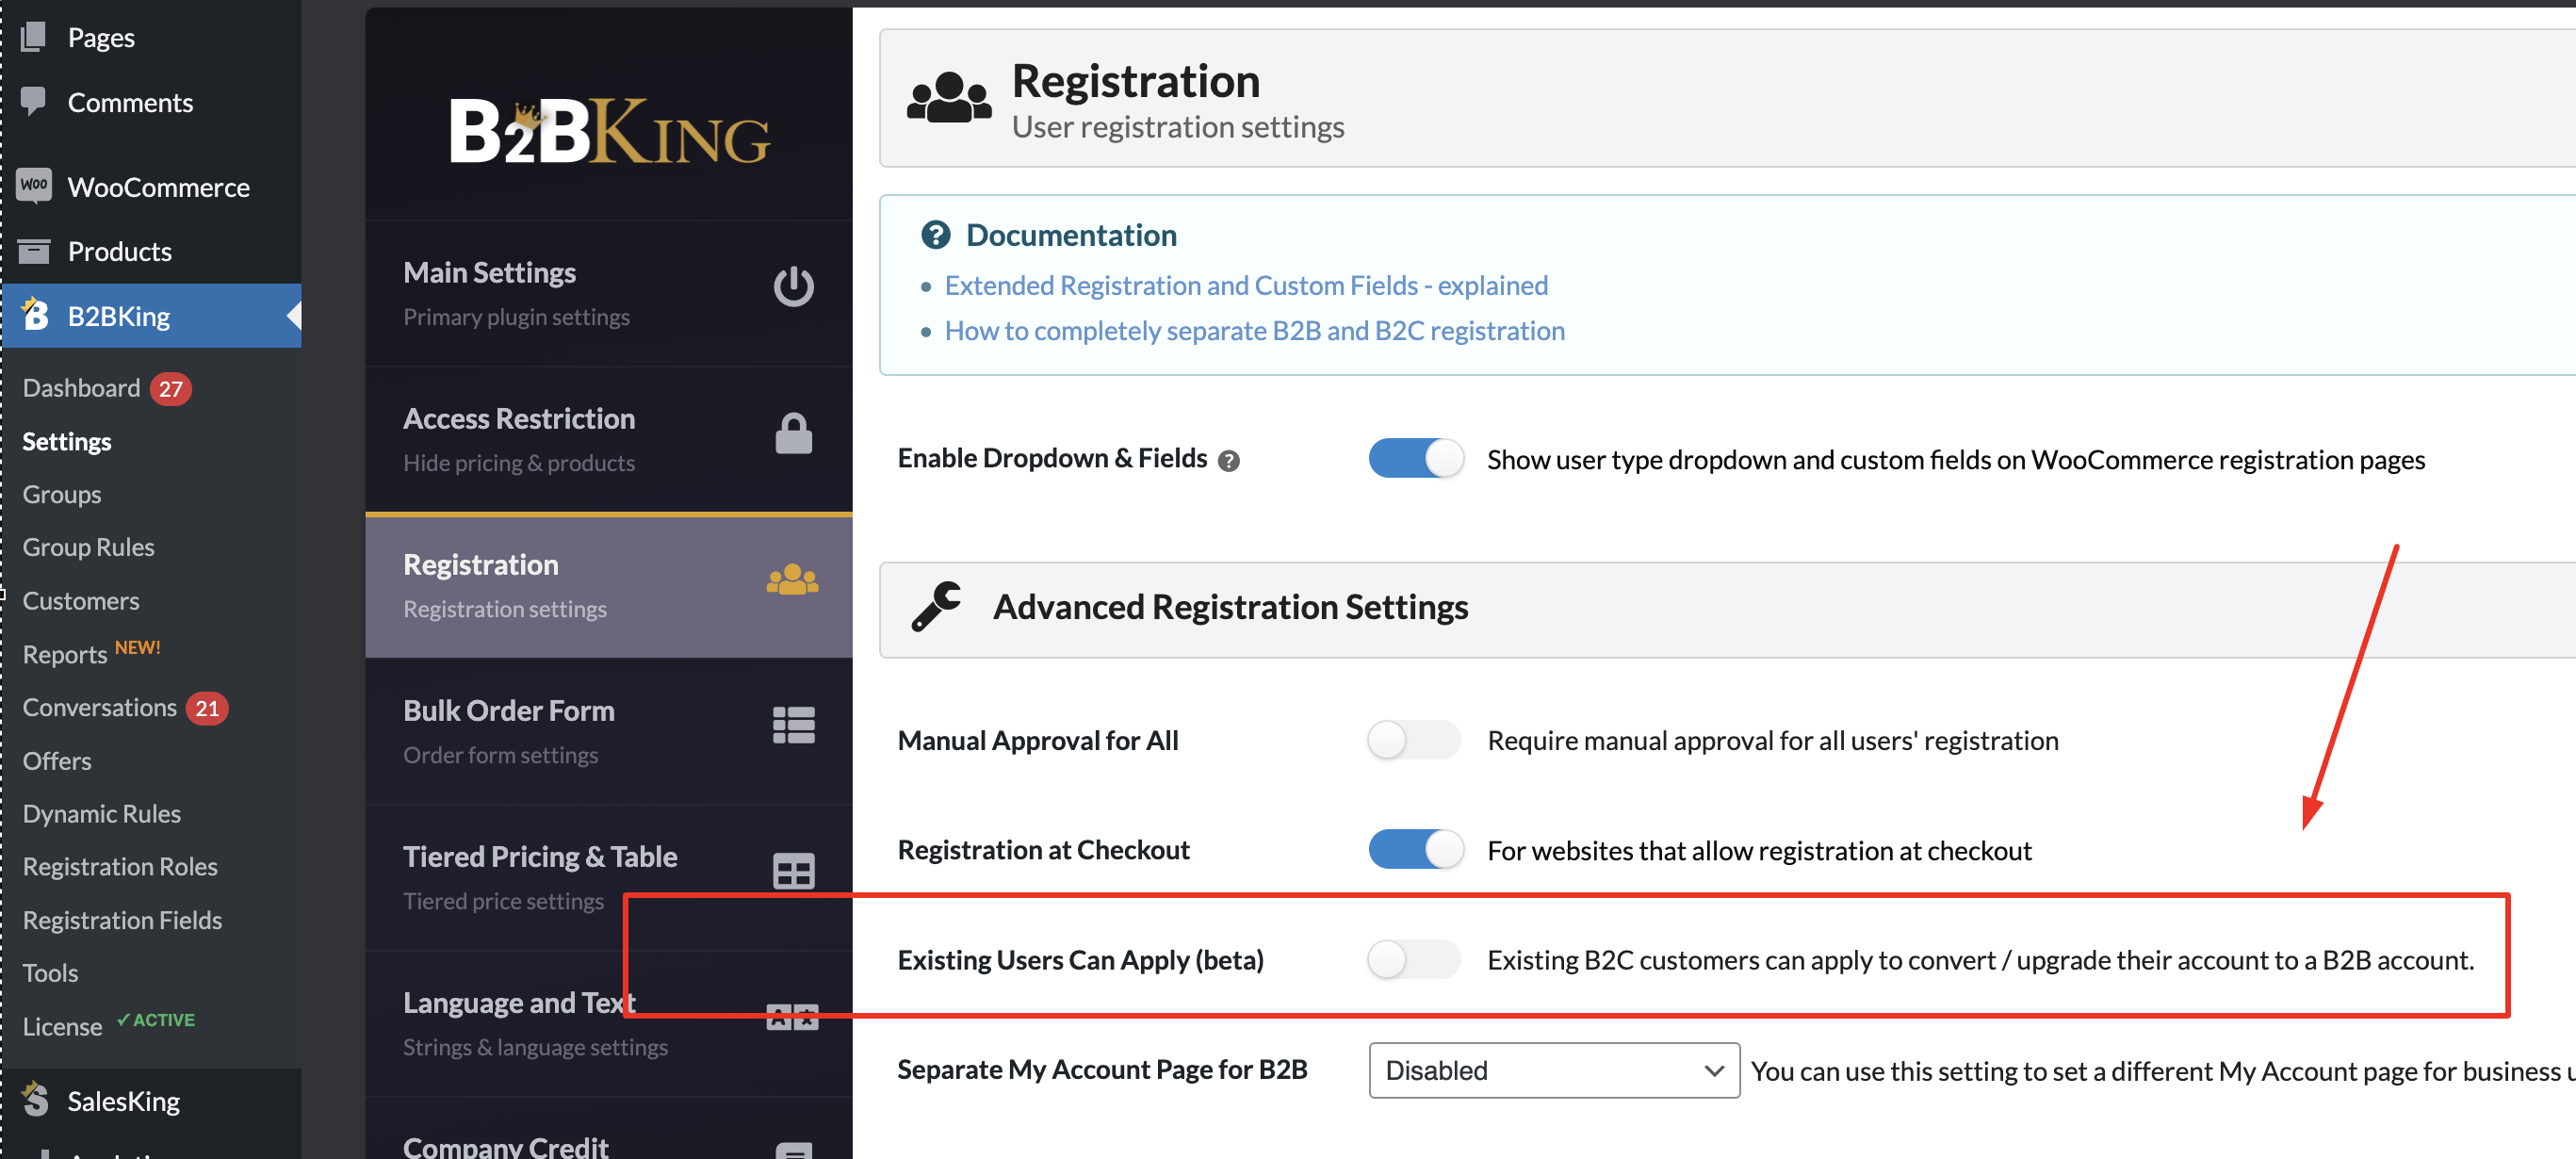Screen dimensions: 2576x1159
Task: Turn off Registration at Checkout toggle
Action: (1415, 849)
